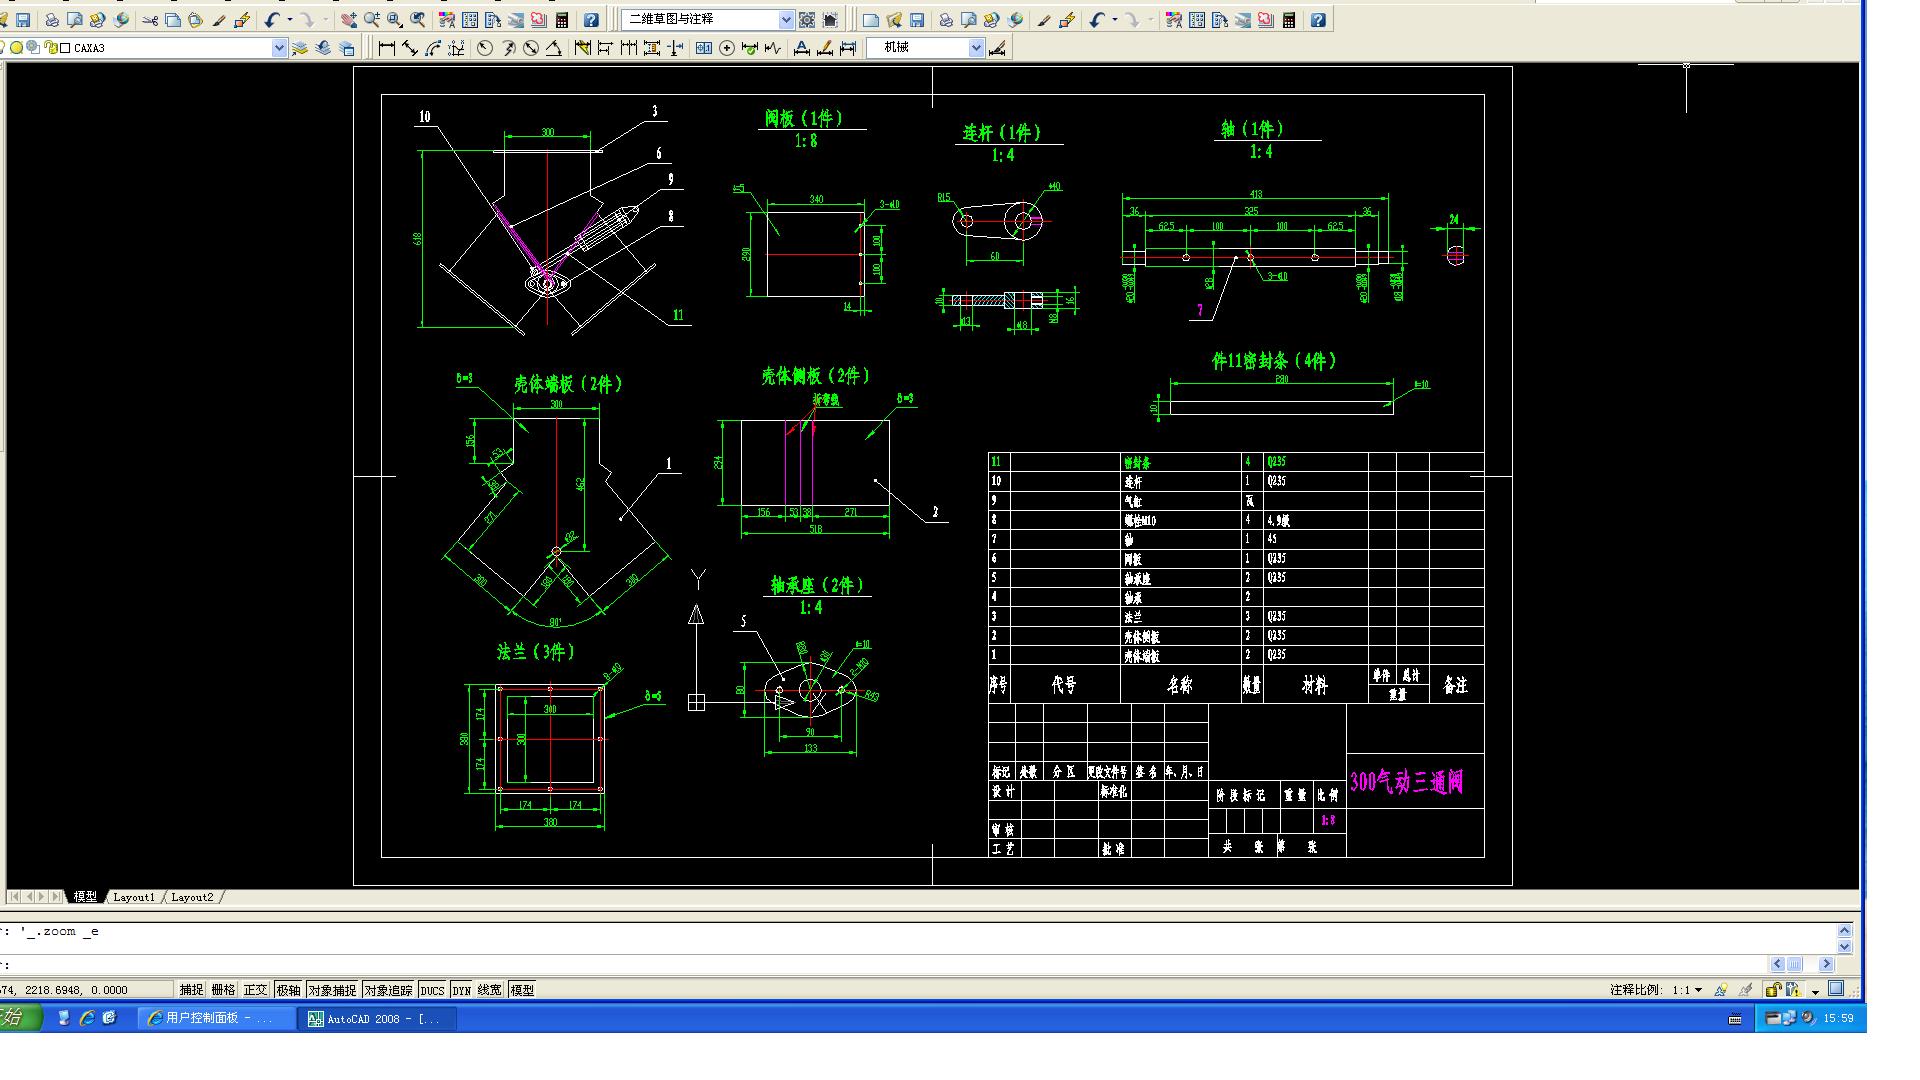Viewport: 1920px width, 1080px height.
Task: Open the CAXA3 layer dropdown
Action: [x=279, y=47]
